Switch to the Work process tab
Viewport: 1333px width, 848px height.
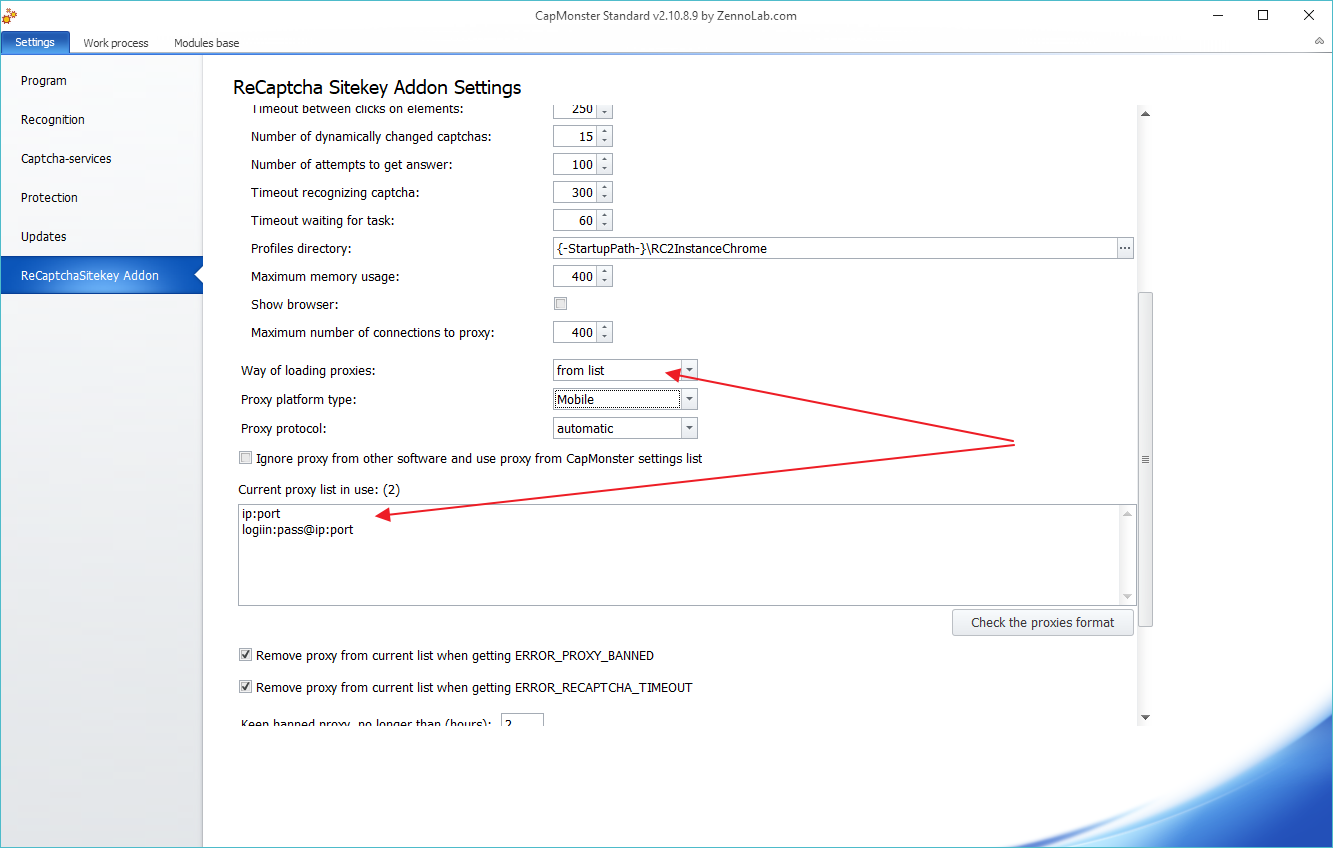click(x=116, y=43)
